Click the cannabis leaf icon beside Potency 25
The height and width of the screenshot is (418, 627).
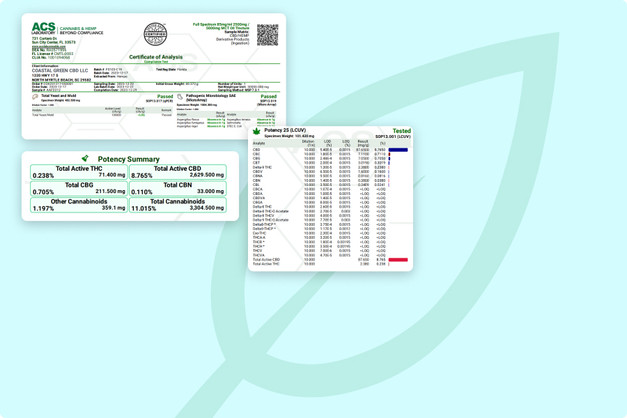click(256, 132)
